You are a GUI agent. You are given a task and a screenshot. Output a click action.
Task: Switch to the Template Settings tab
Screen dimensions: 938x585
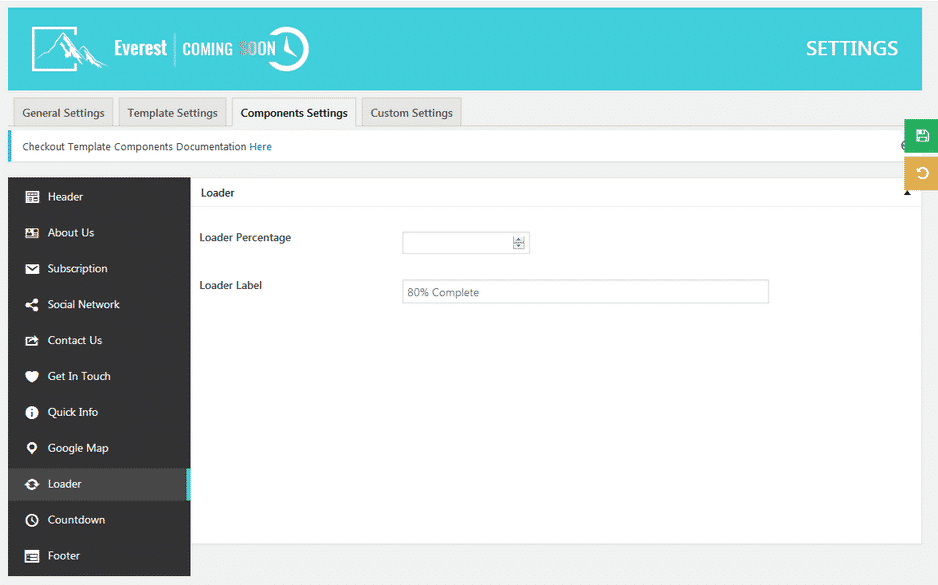(x=172, y=112)
